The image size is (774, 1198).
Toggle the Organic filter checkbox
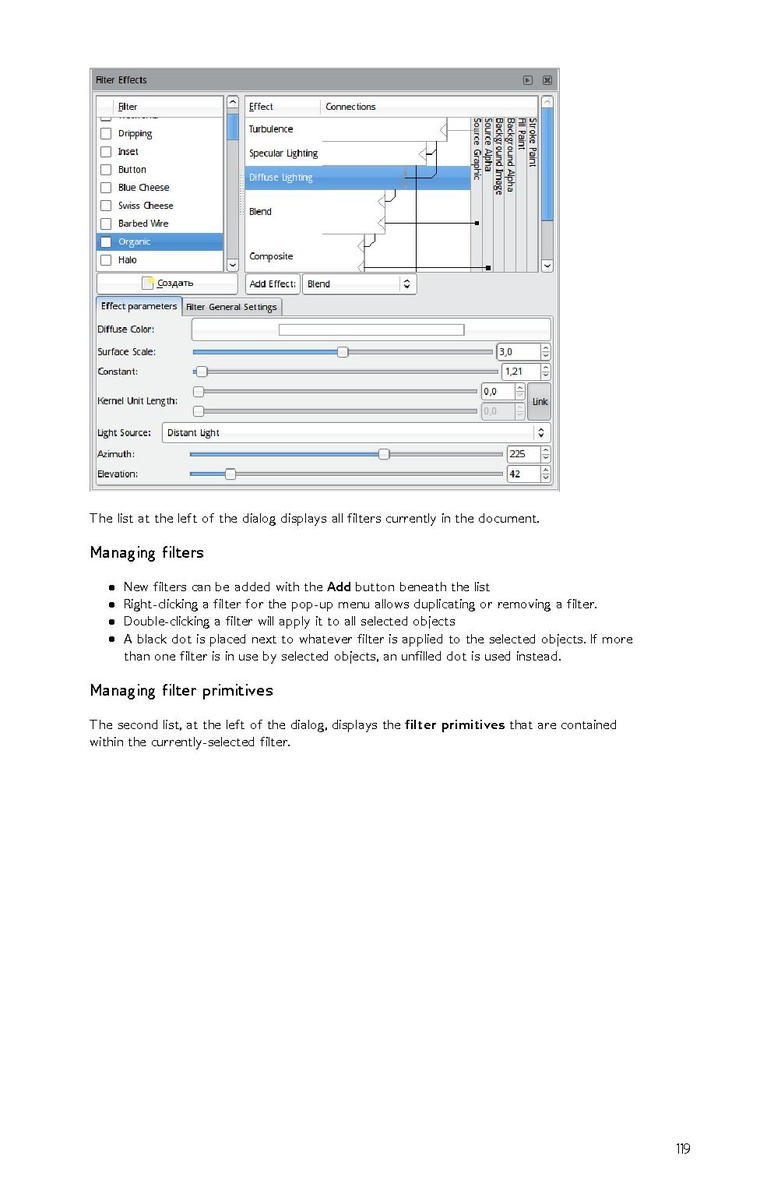pos(106,242)
